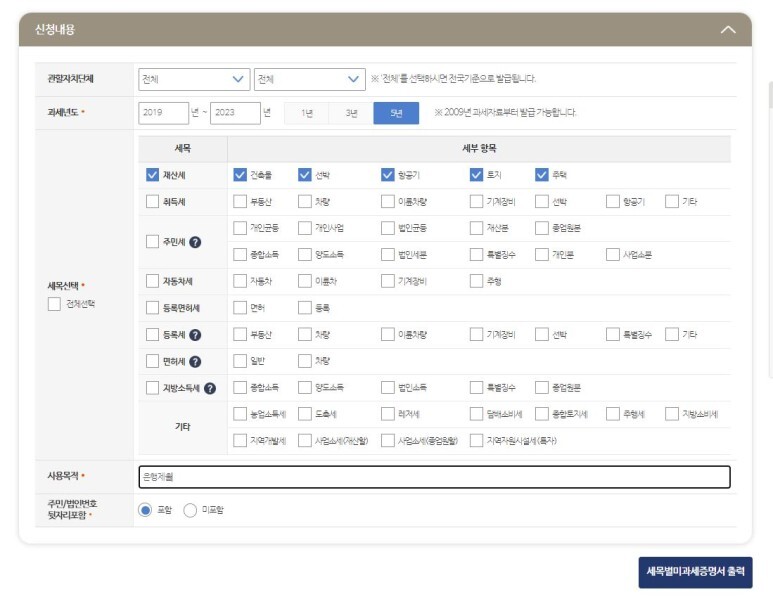Uncheck the 건축물 checkbox
This screenshot has height=599, width=773.
point(240,175)
